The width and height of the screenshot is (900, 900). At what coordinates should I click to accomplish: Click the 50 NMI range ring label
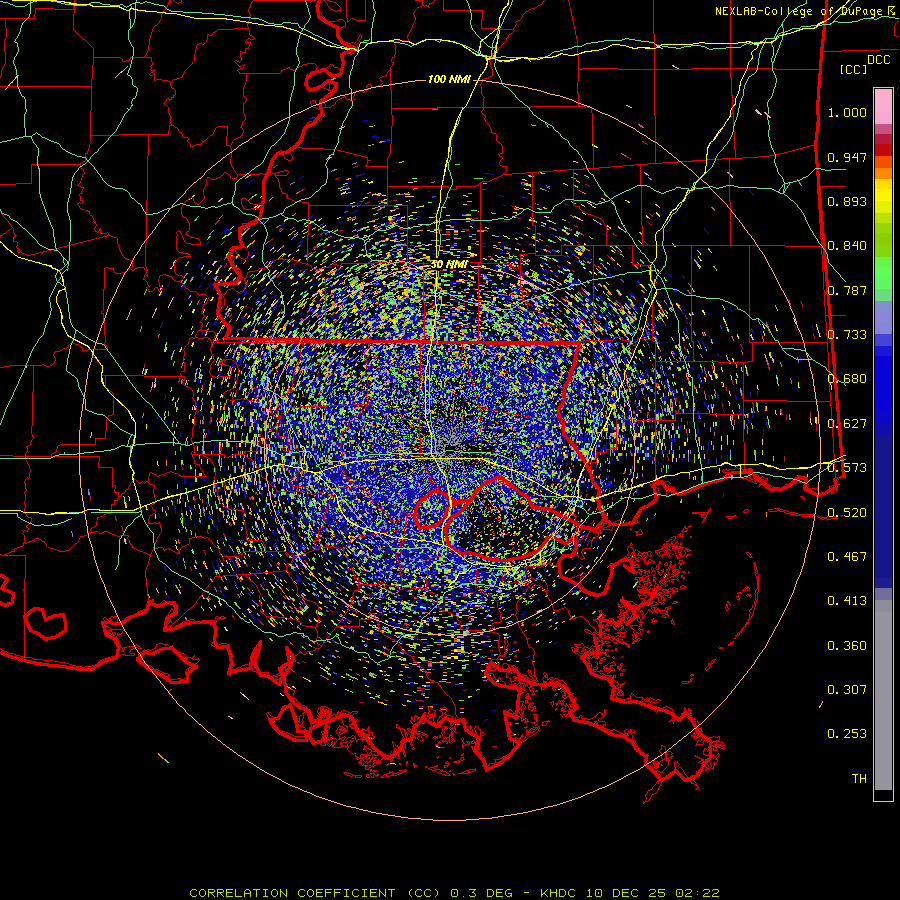(x=449, y=265)
